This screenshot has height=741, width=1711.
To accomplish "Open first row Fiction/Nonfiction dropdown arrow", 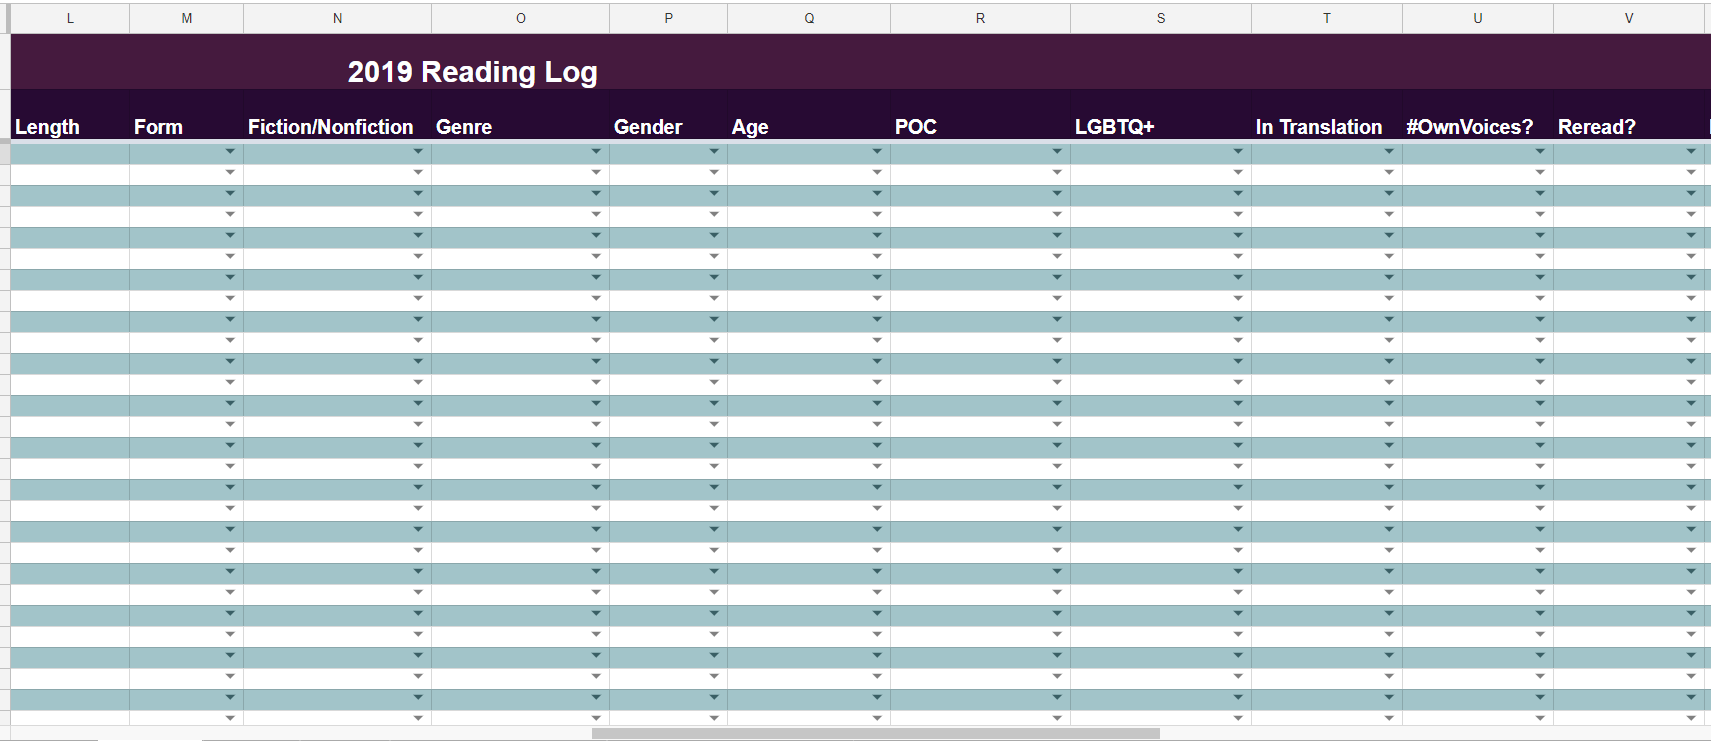I will pyautogui.click(x=418, y=152).
